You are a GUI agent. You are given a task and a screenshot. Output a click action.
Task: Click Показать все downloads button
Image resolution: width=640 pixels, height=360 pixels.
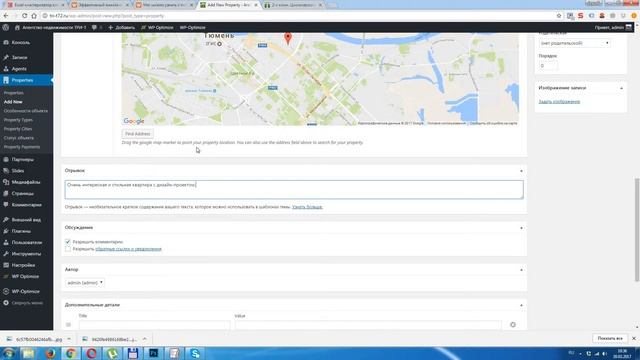pyautogui.click(x=610, y=338)
